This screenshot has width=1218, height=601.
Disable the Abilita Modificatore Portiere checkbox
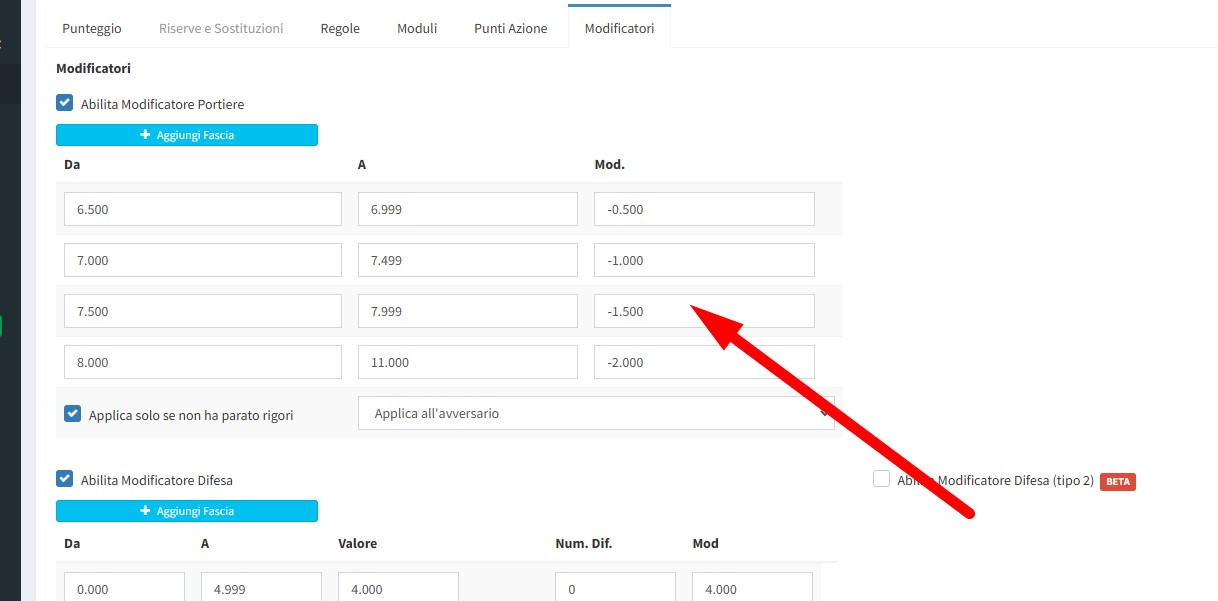65,103
